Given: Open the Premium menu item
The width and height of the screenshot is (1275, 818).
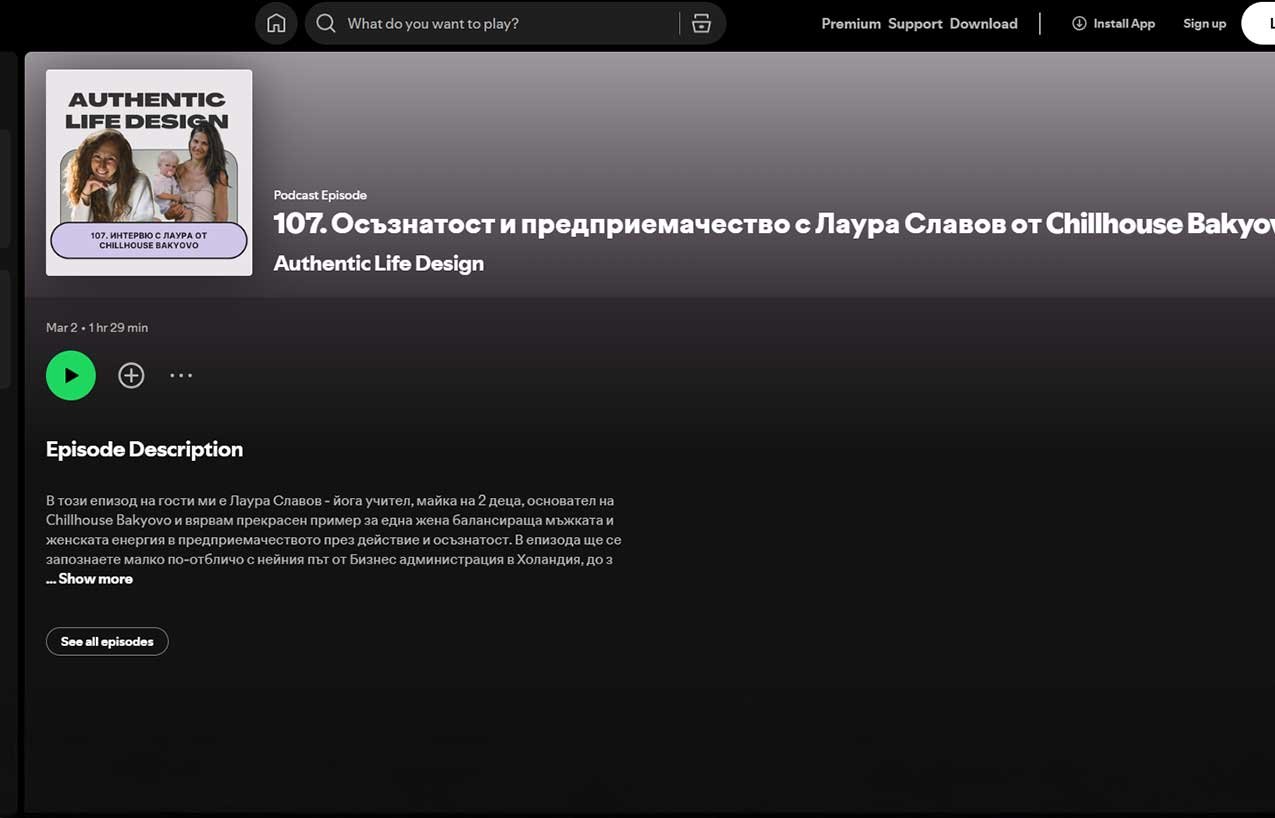Looking at the screenshot, I should pyautogui.click(x=850, y=23).
